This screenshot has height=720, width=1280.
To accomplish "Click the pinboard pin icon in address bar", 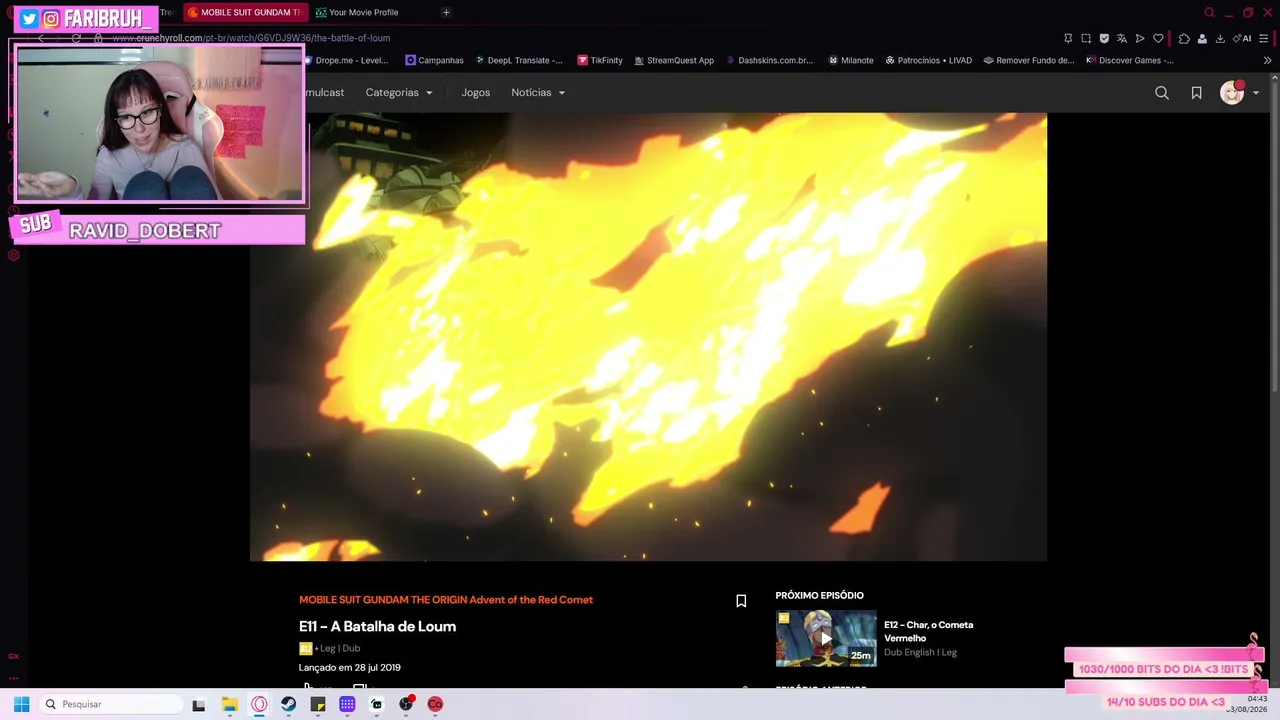I will click(1068, 38).
